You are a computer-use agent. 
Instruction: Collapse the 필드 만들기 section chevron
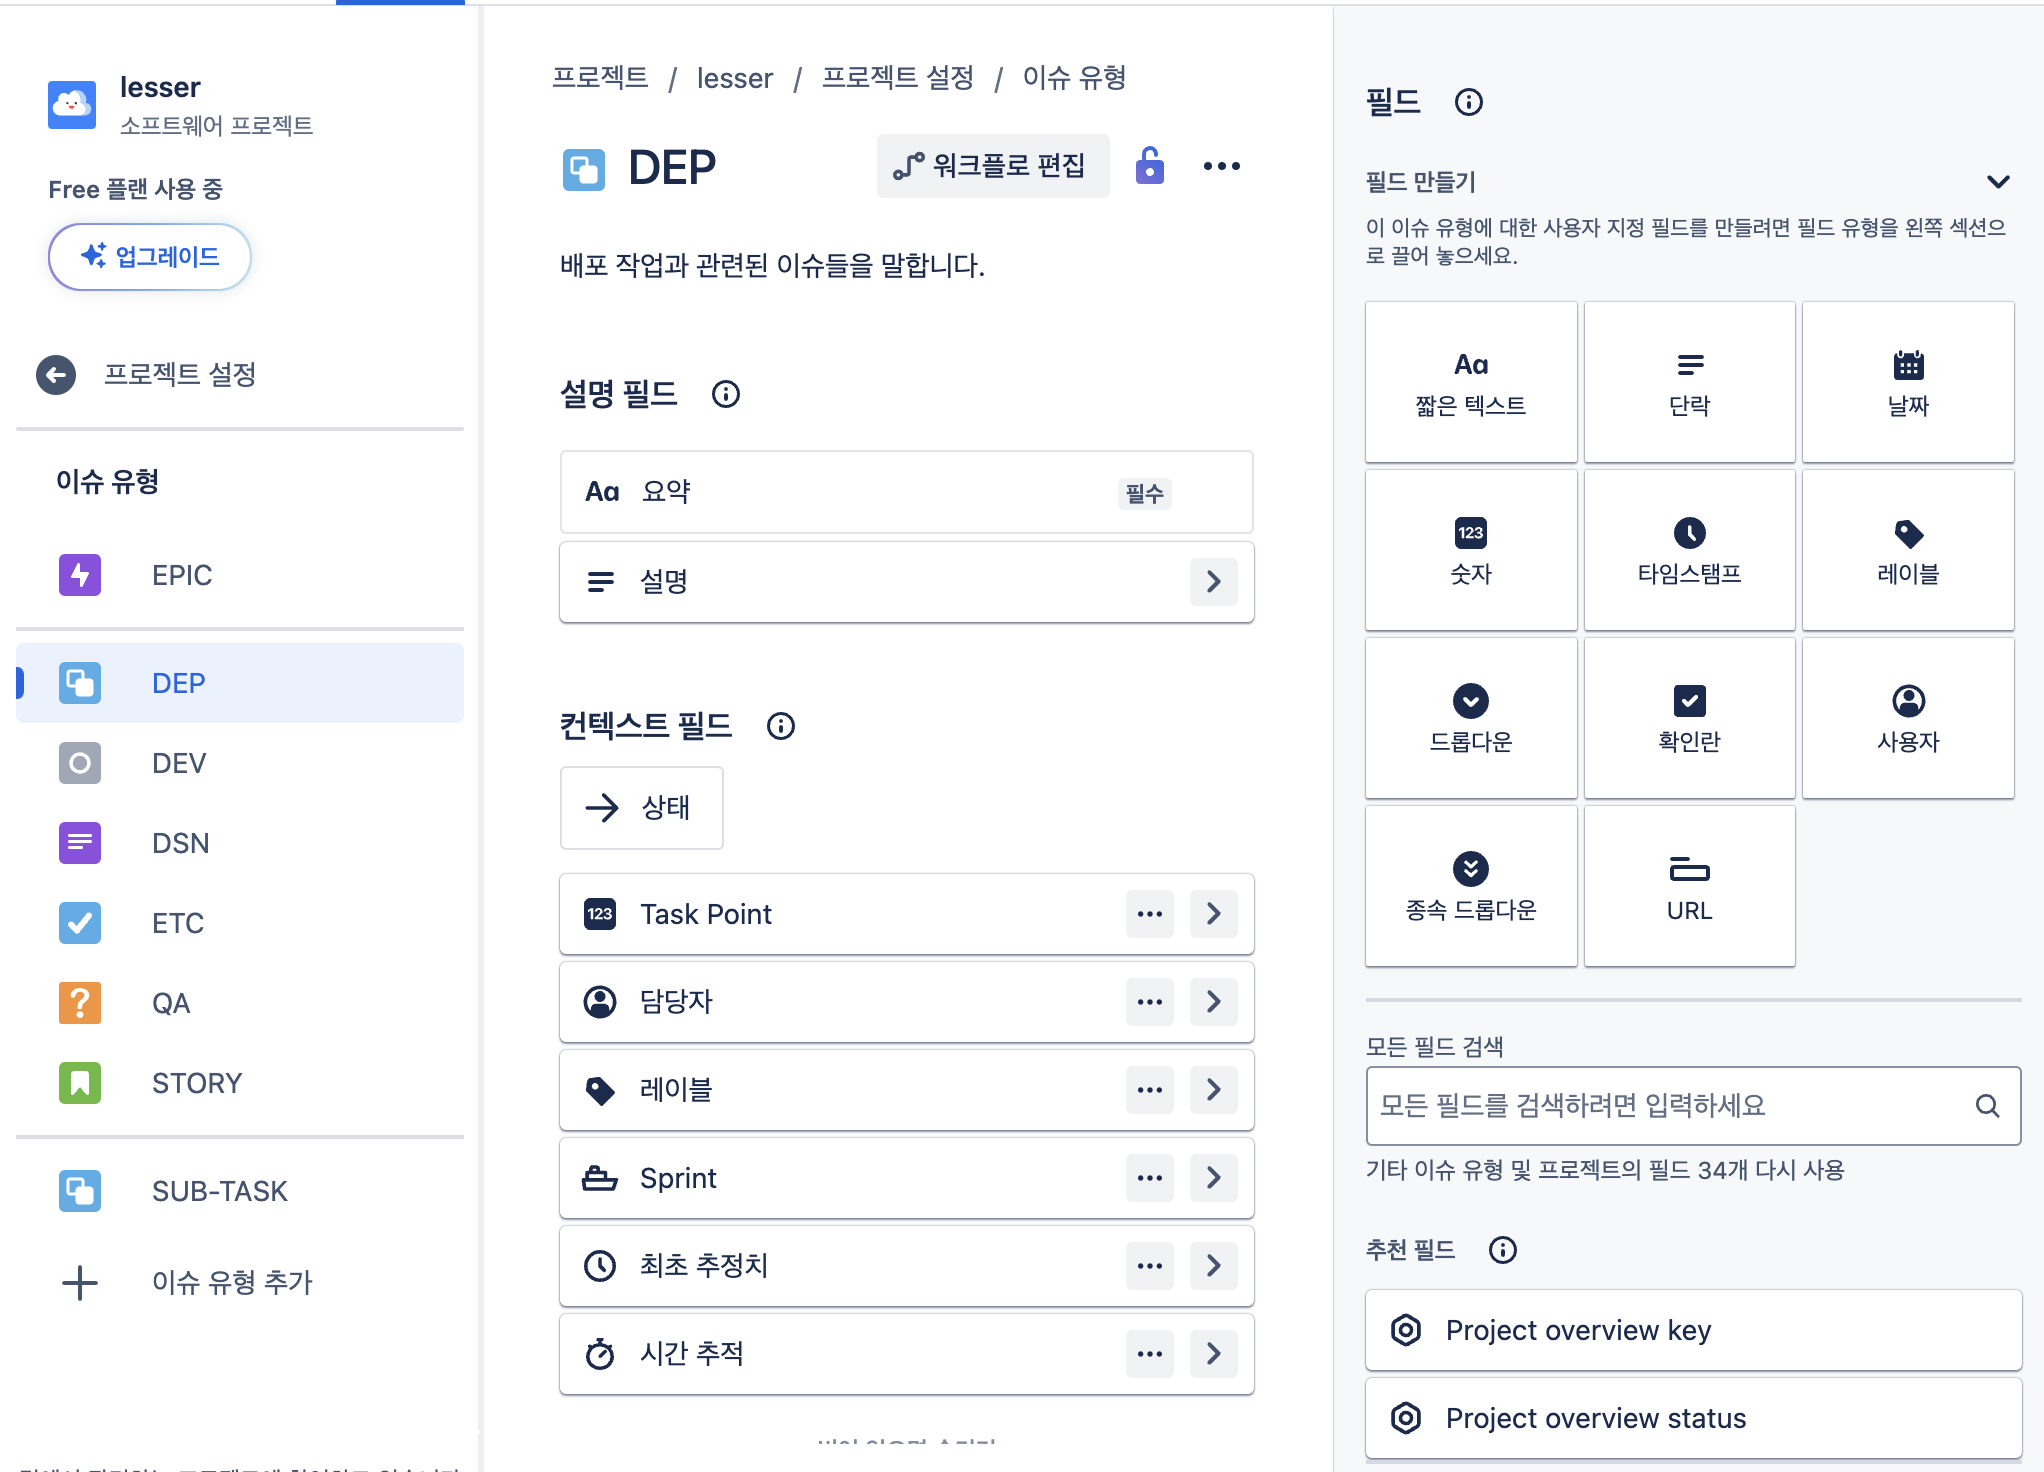2000,181
